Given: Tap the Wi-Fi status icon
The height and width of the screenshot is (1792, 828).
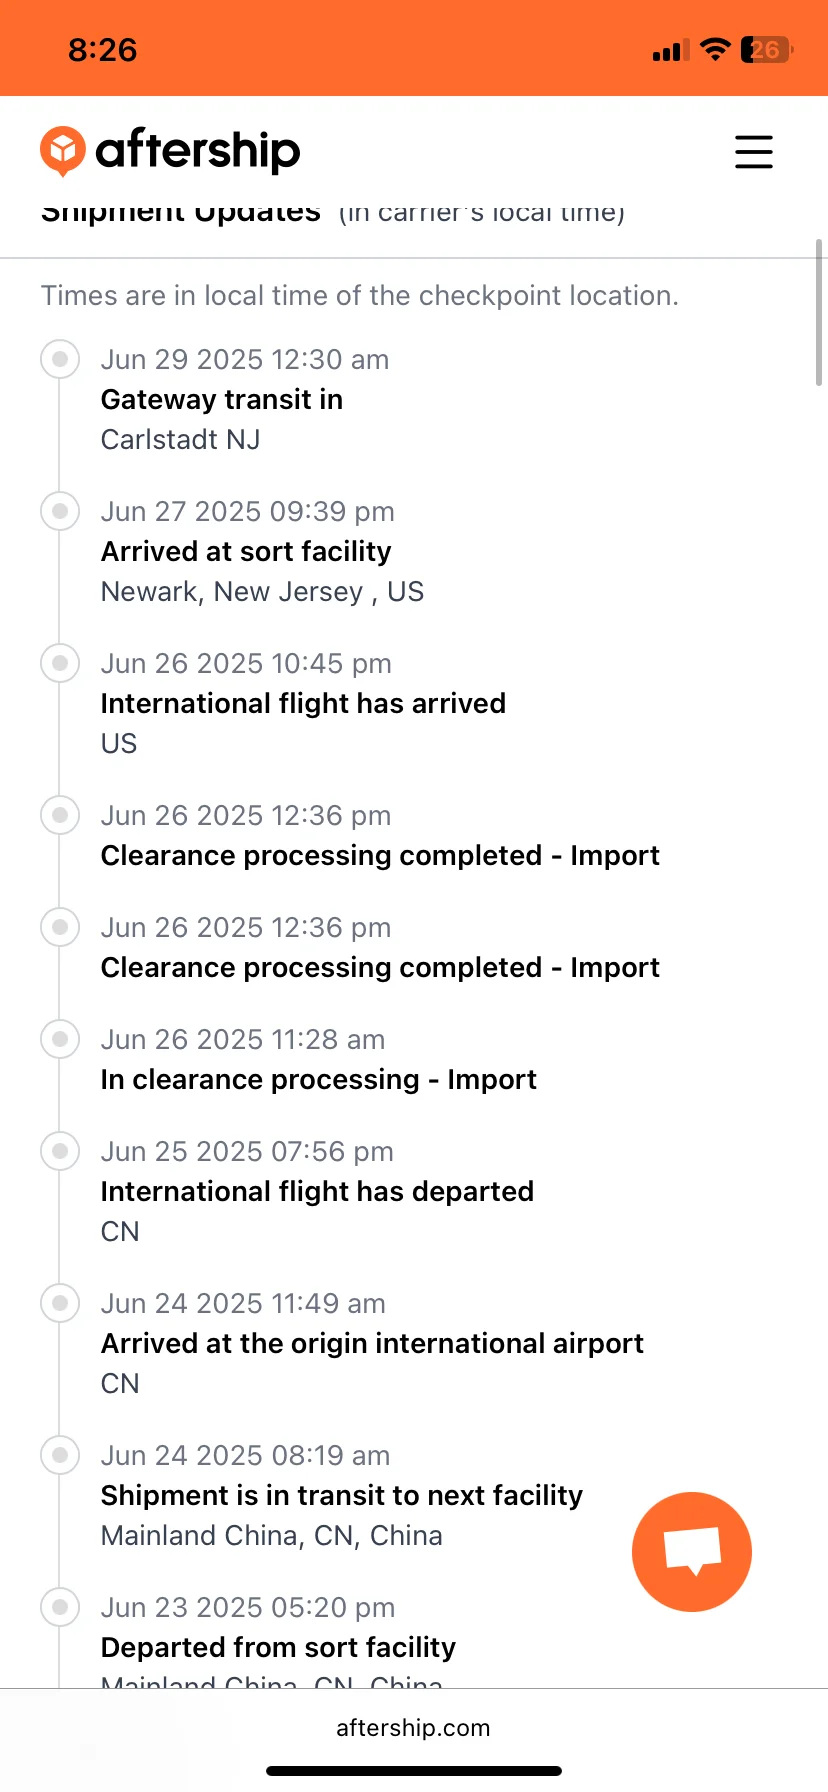Looking at the screenshot, I should [x=715, y=50].
